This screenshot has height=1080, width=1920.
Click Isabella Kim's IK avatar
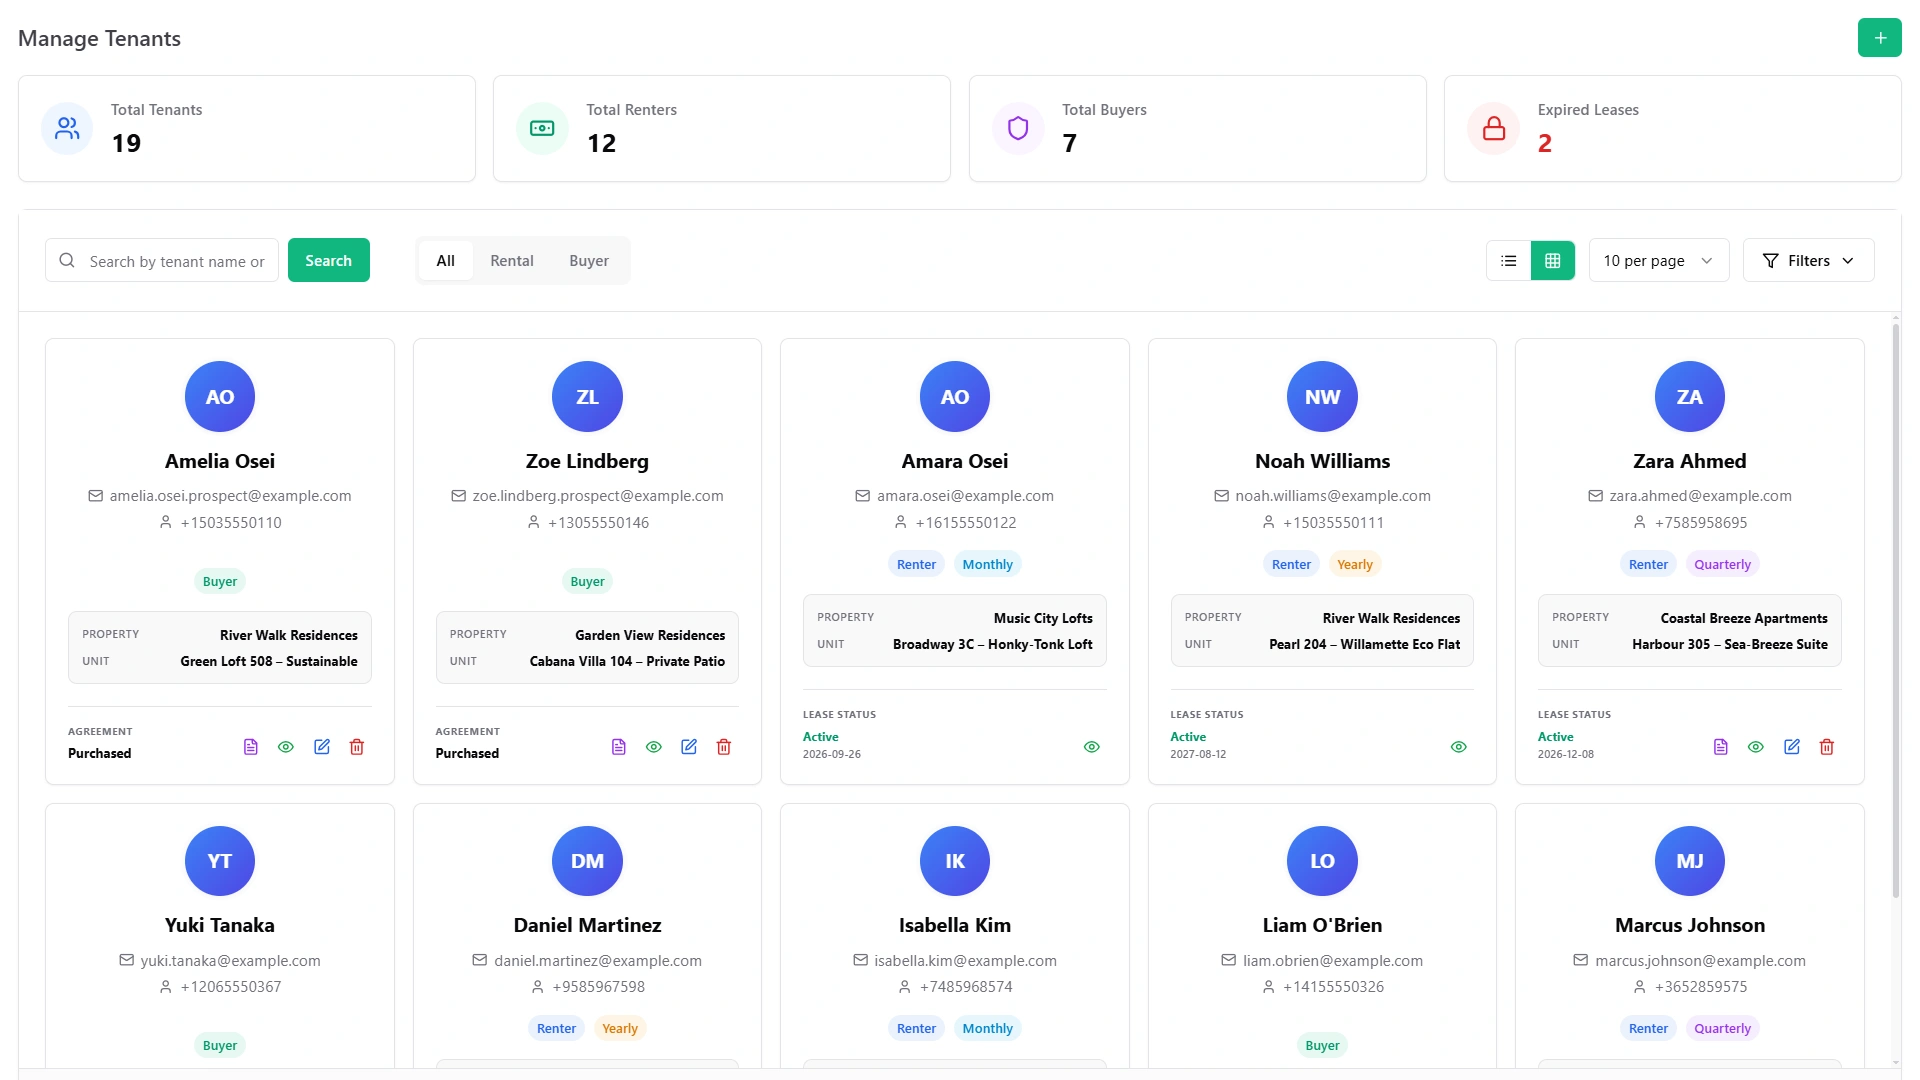(x=955, y=861)
